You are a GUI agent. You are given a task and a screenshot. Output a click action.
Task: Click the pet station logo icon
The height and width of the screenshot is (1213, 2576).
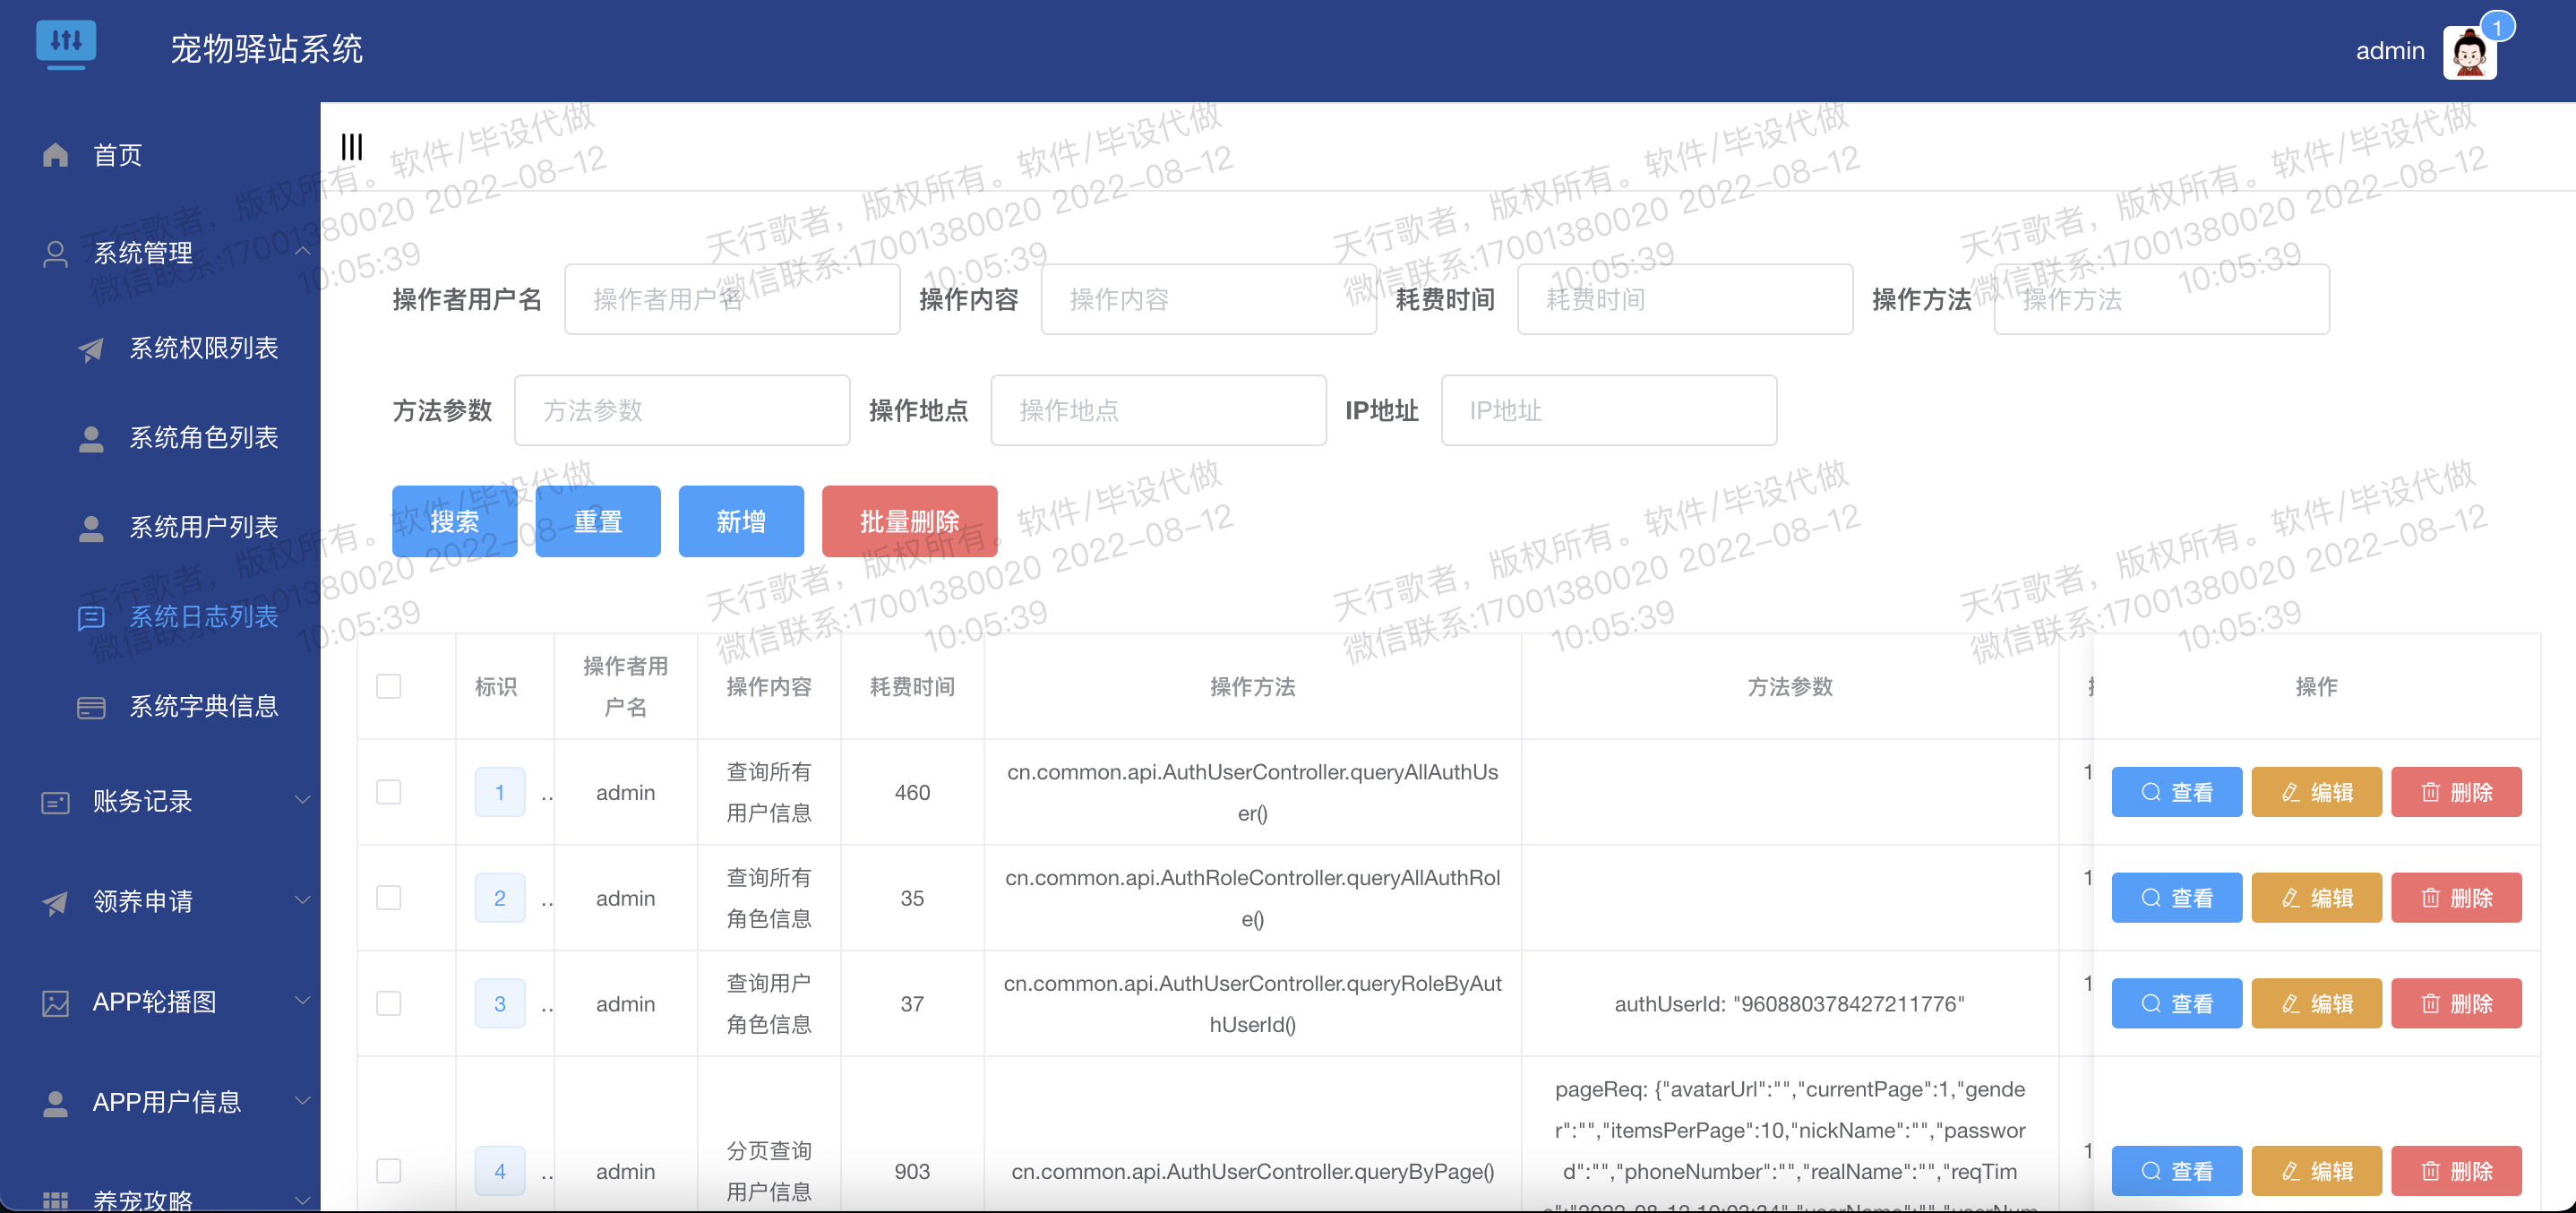pyautogui.click(x=66, y=43)
